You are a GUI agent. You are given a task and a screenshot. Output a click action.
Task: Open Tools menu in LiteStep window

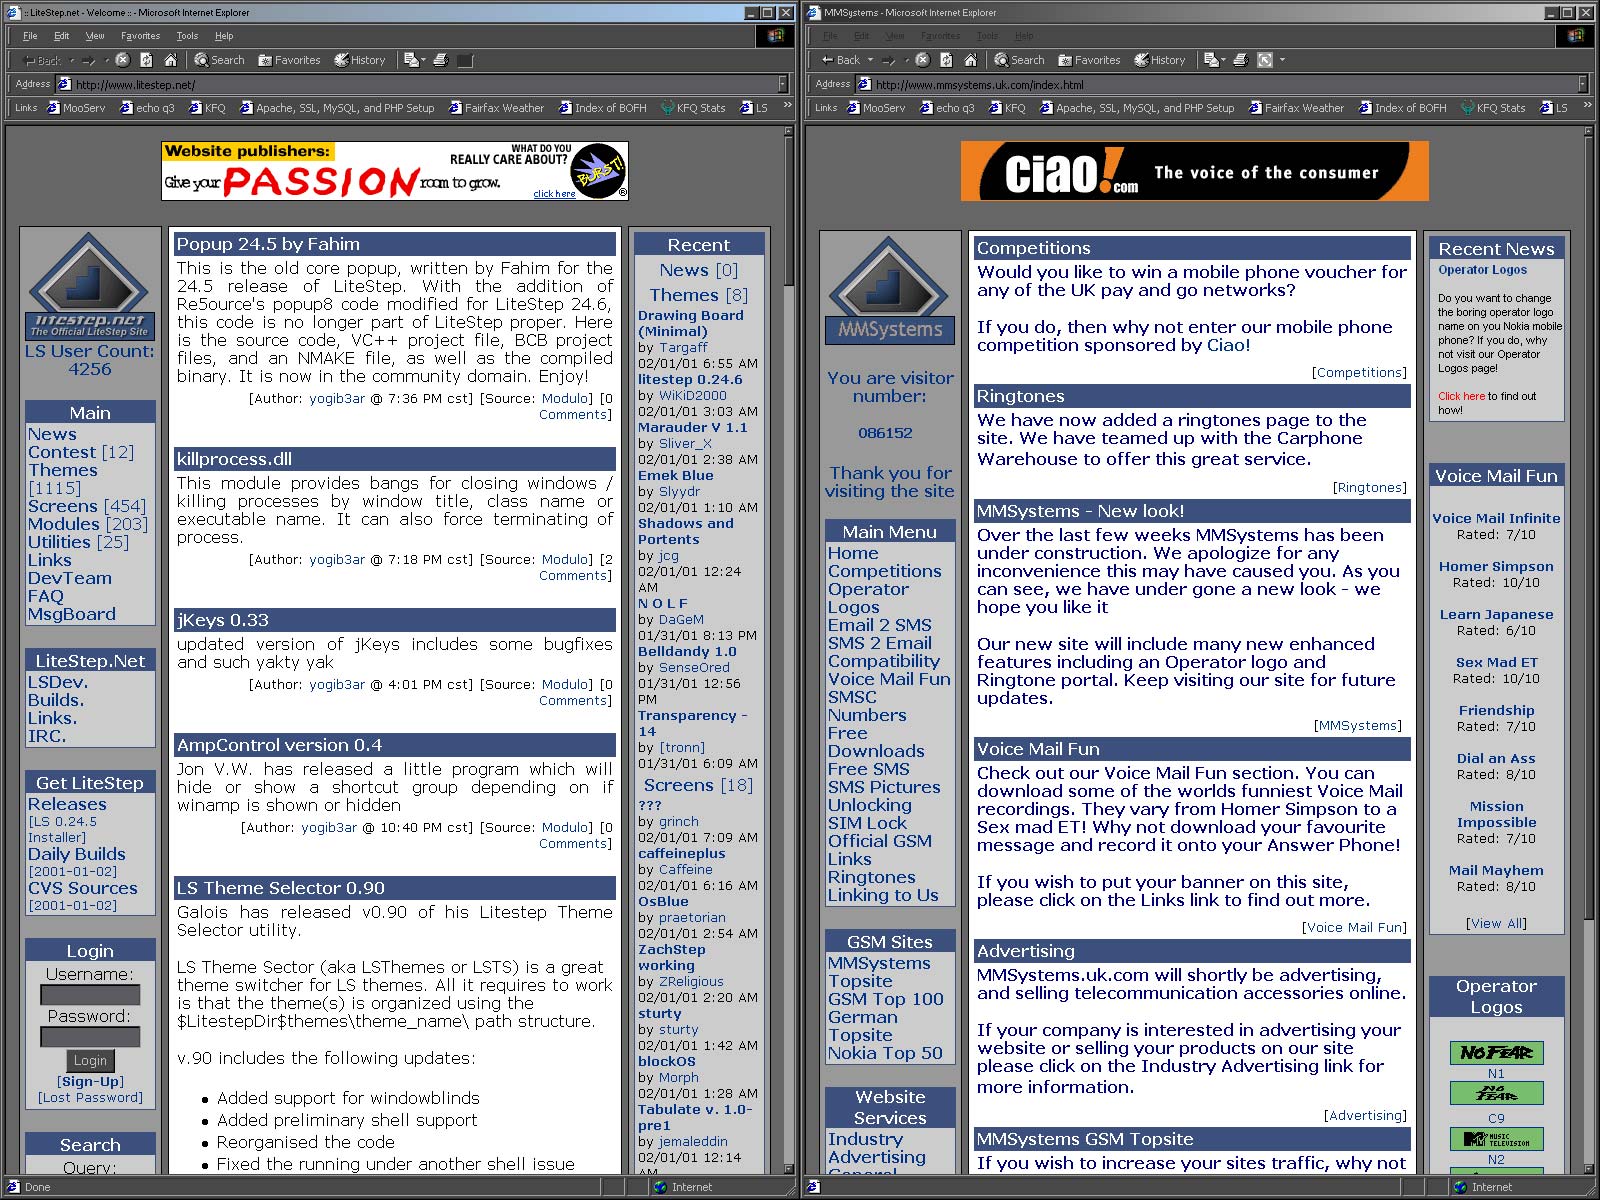click(x=187, y=36)
